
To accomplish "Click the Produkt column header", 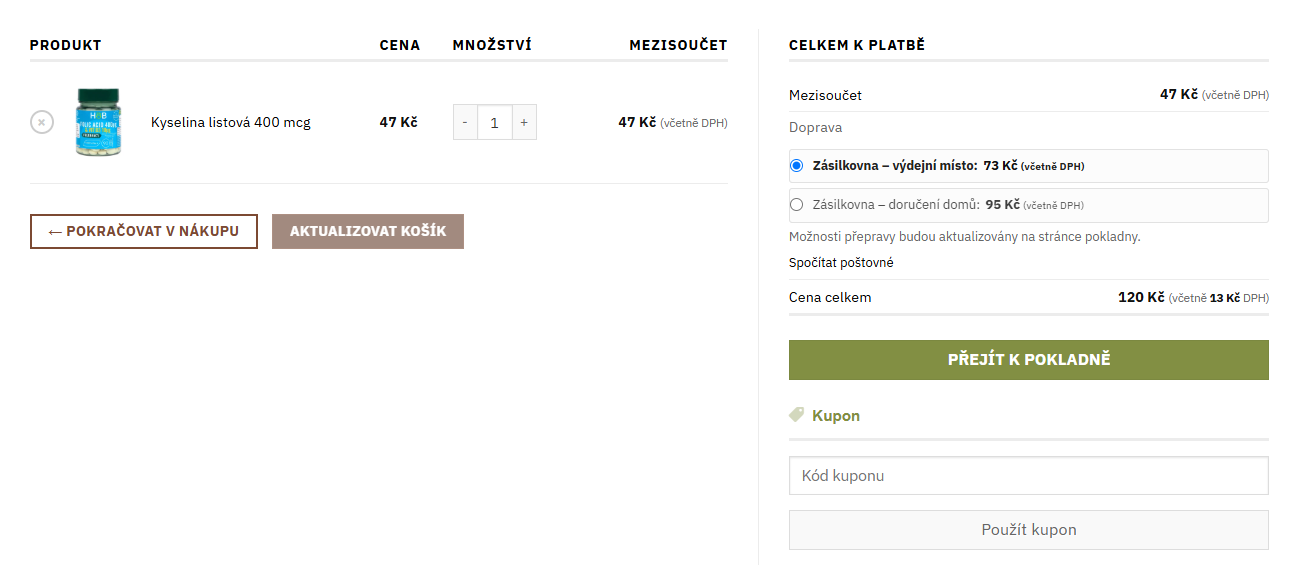I will pos(66,45).
